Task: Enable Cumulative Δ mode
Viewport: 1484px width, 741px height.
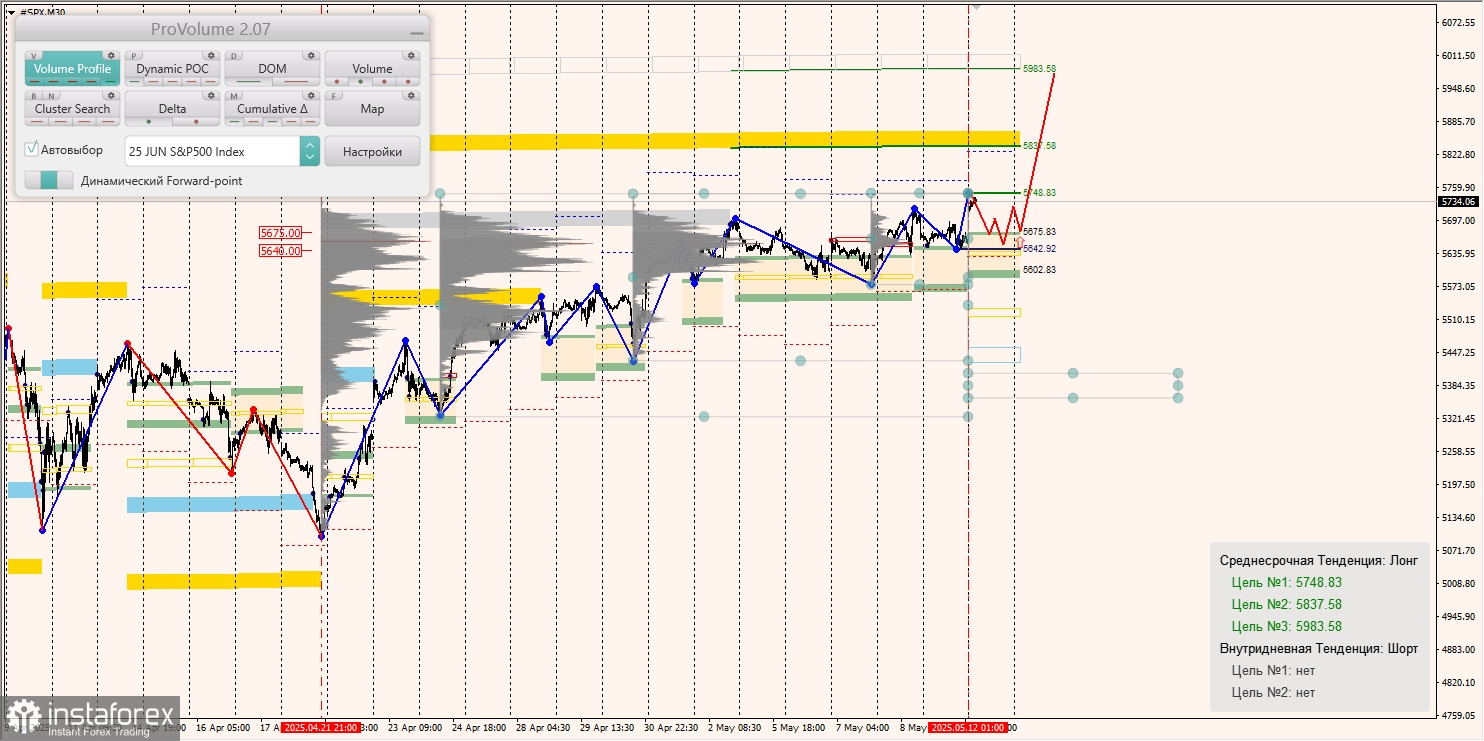Action: click(x=272, y=109)
